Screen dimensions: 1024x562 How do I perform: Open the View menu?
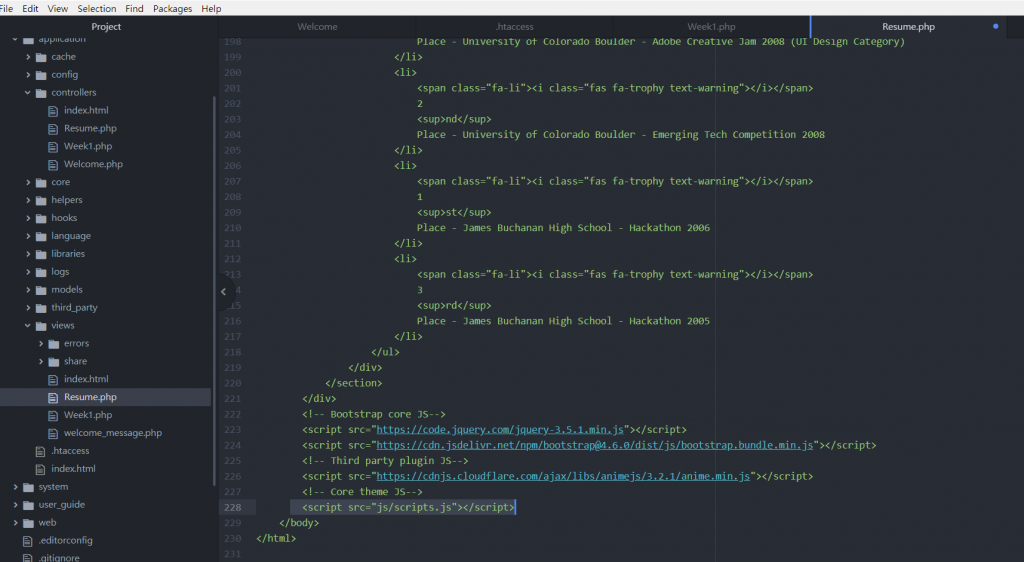tap(57, 8)
